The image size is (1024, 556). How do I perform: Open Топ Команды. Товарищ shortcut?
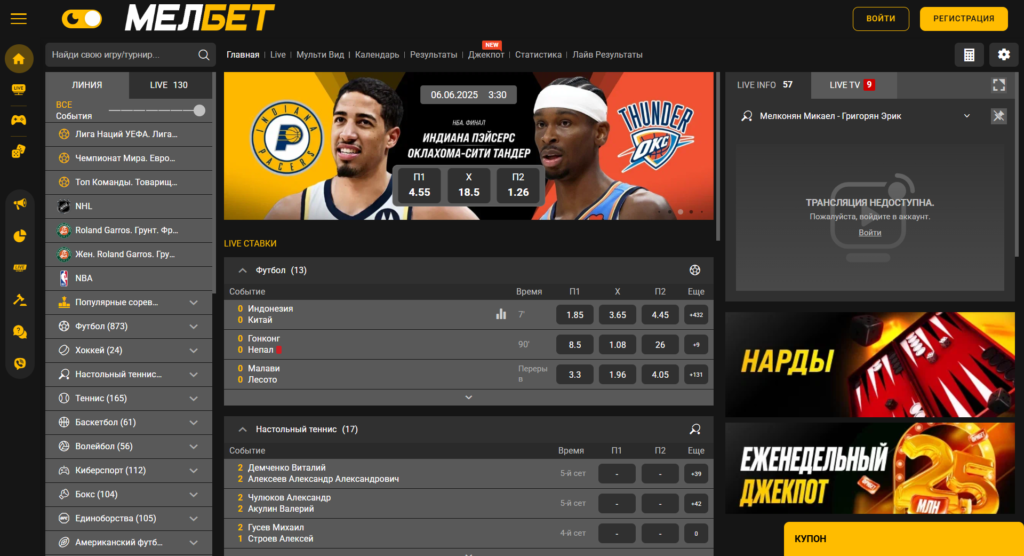[129, 182]
